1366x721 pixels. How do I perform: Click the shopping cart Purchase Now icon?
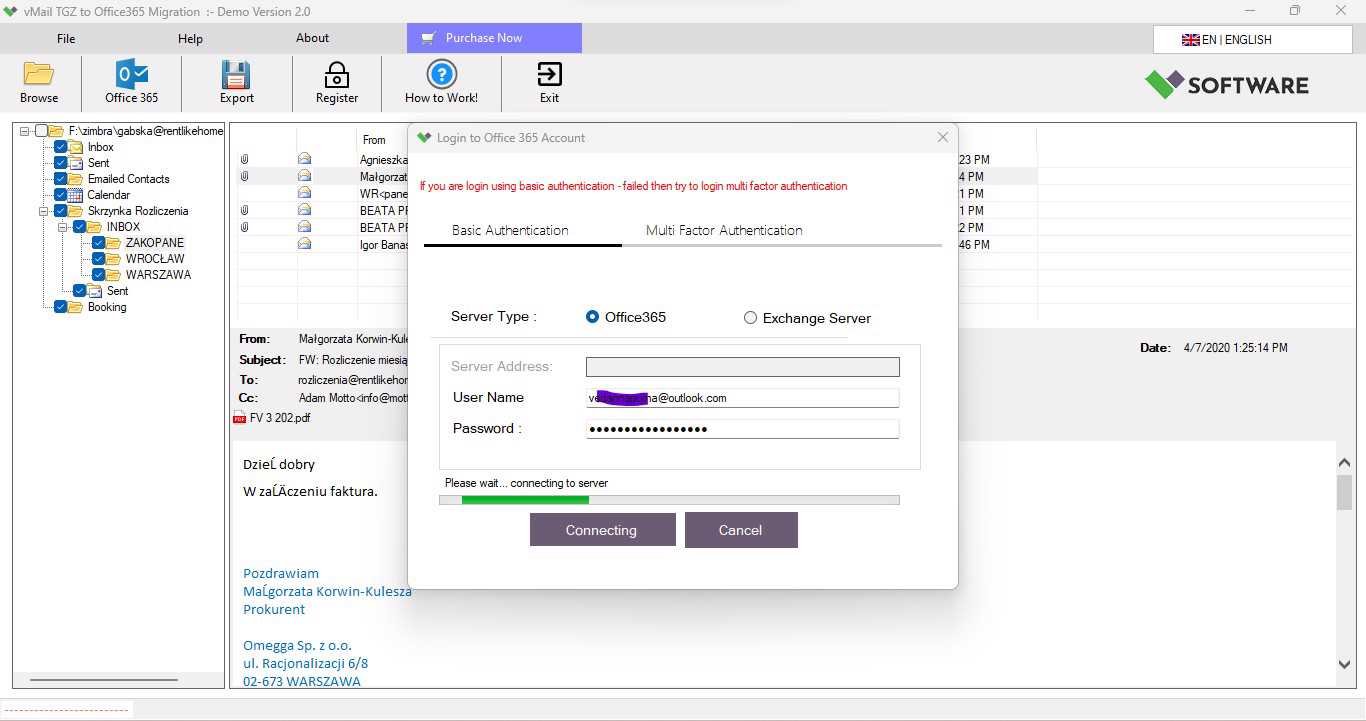pyautogui.click(x=428, y=38)
